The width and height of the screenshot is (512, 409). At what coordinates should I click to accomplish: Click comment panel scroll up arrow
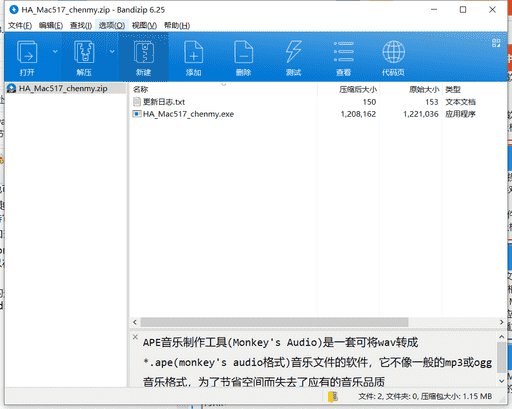502,337
